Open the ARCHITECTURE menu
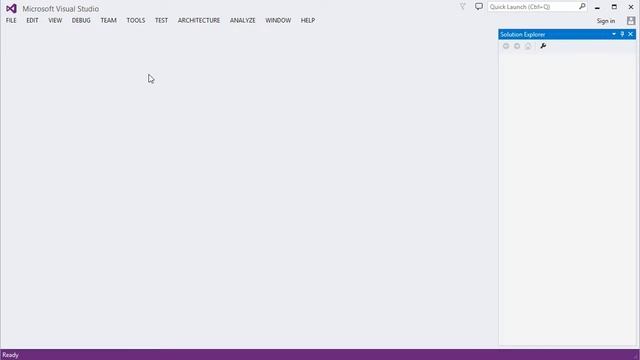This screenshot has width=640, height=360. [x=199, y=20]
